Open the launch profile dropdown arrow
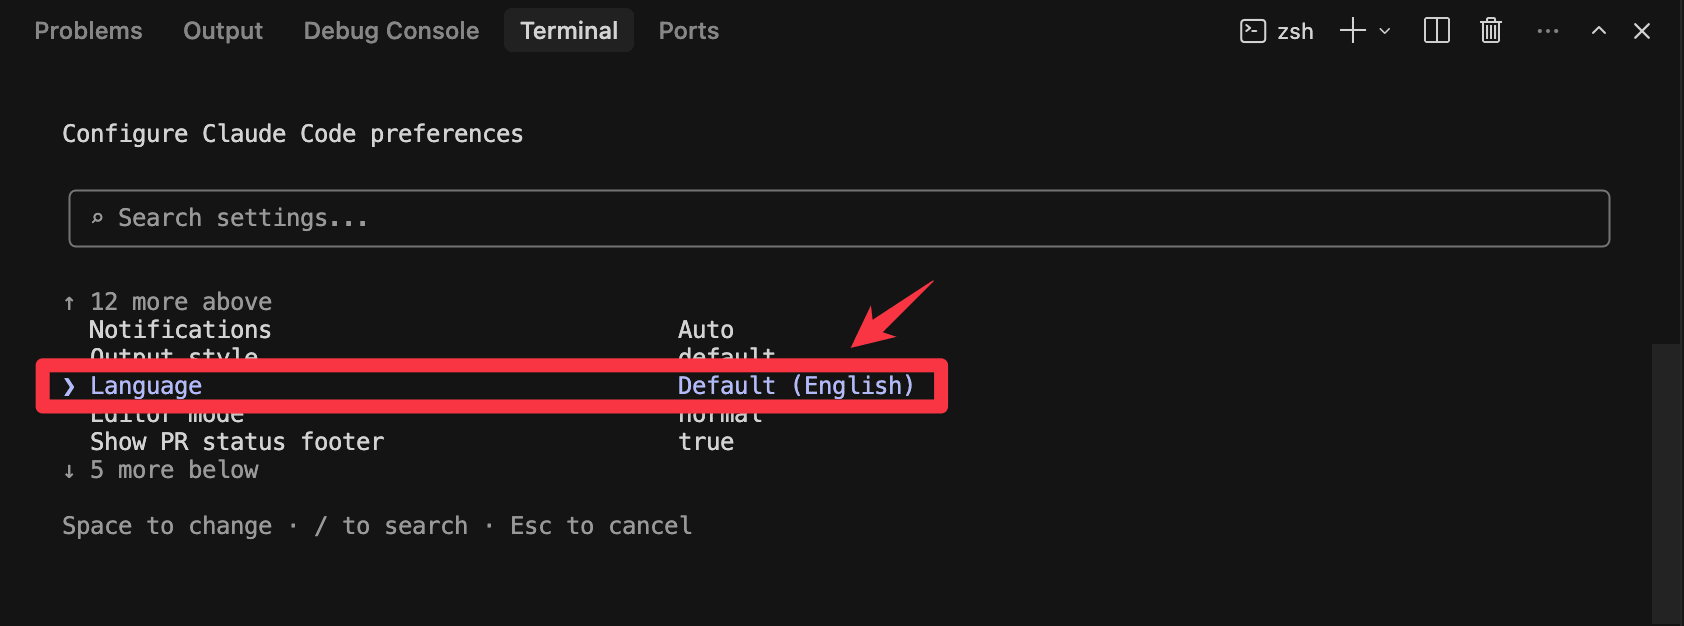This screenshot has width=1684, height=626. [x=1385, y=31]
